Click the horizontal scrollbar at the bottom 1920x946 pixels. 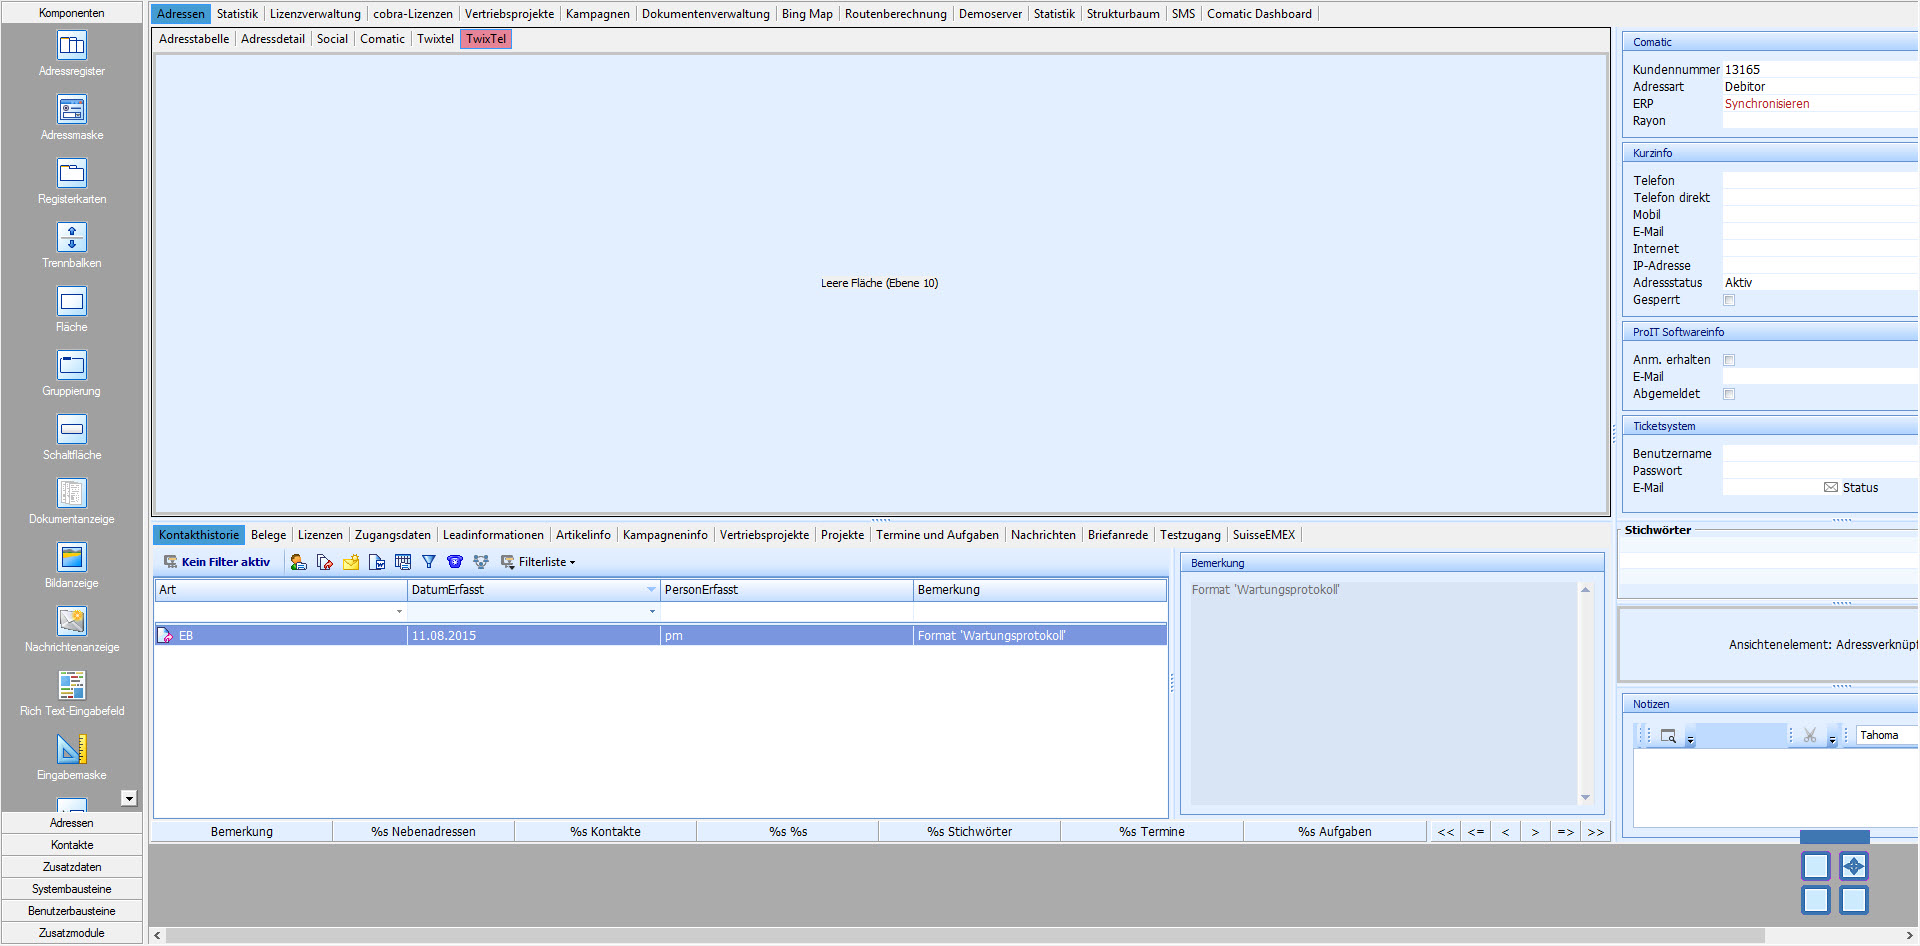960,935
